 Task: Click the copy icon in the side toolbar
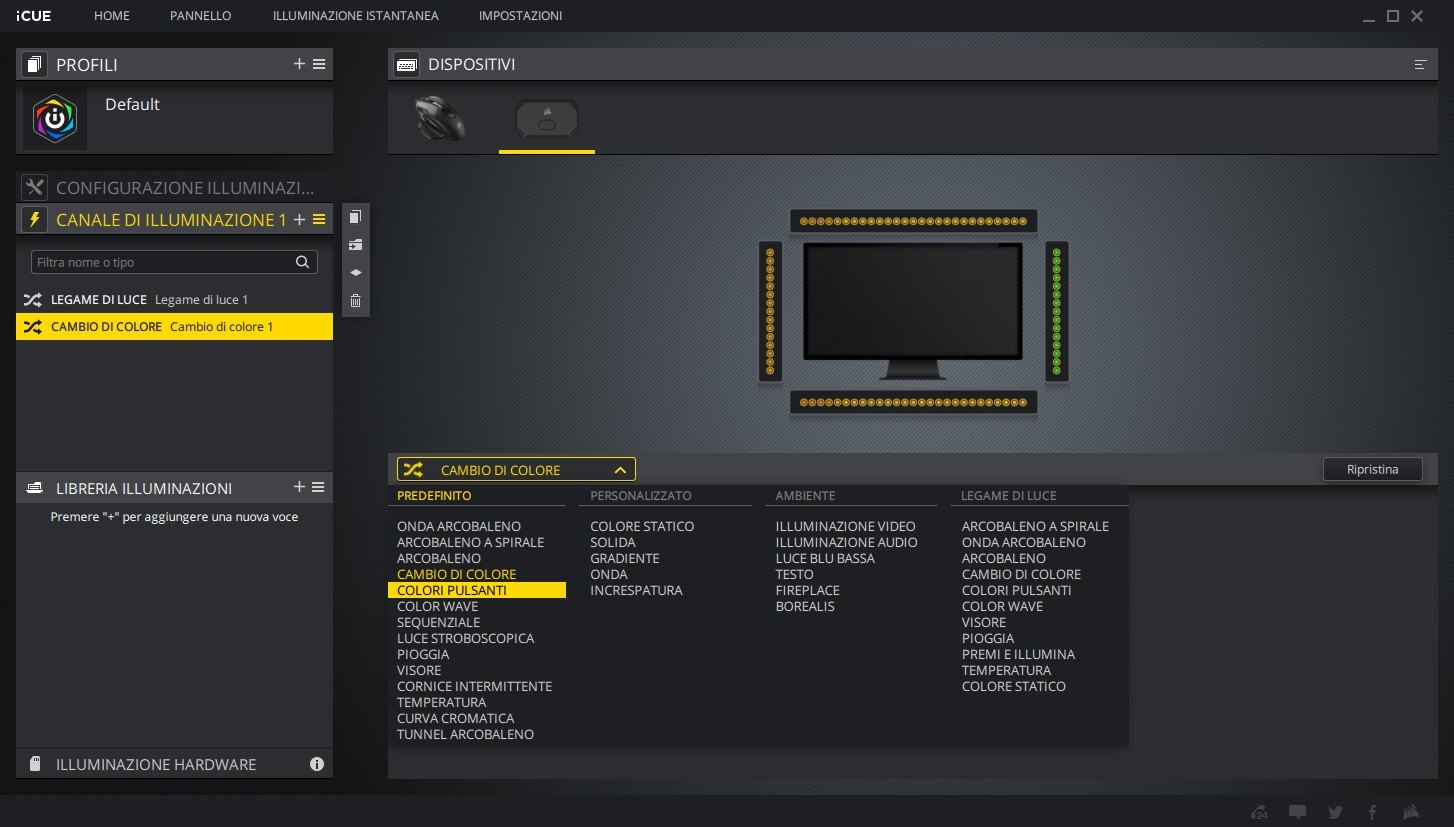coord(355,217)
